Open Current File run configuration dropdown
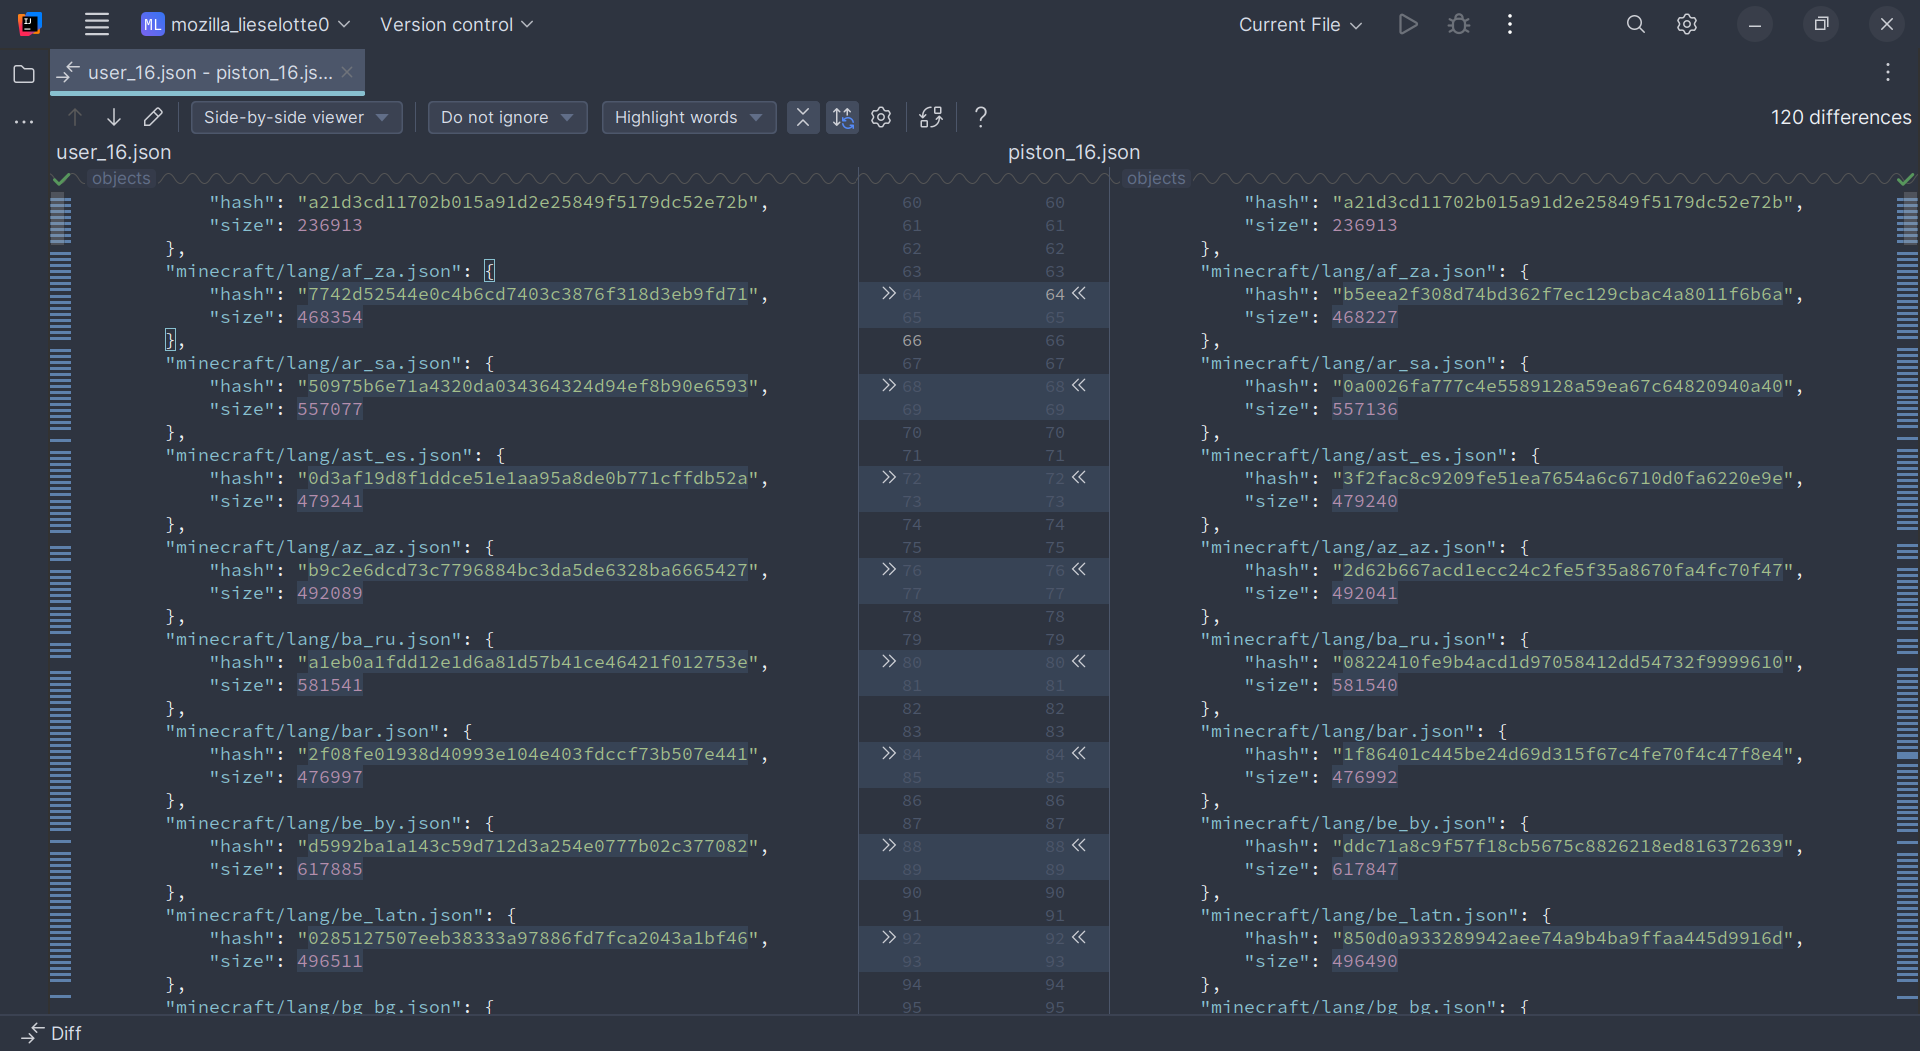Screen dimensions: 1920x1051 (x=1300, y=24)
